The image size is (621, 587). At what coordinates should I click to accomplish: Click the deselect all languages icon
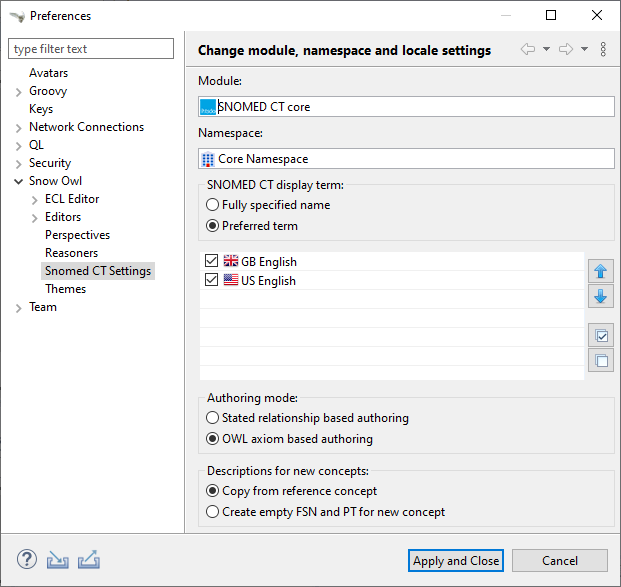click(x=601, y=361)
